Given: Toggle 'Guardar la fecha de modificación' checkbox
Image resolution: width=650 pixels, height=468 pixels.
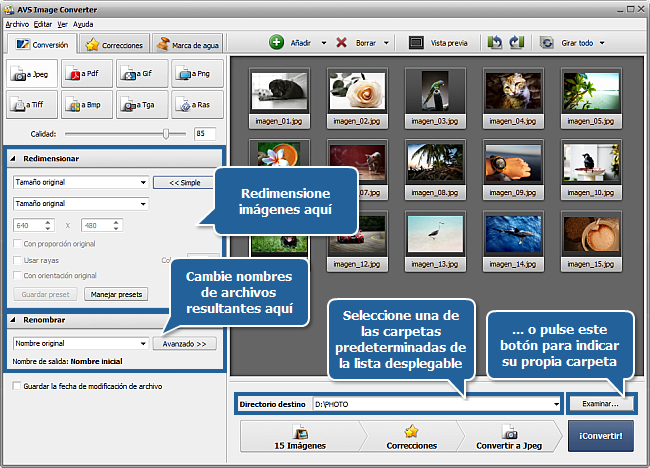Looking at the screenshot, I should tap(16, 386).
